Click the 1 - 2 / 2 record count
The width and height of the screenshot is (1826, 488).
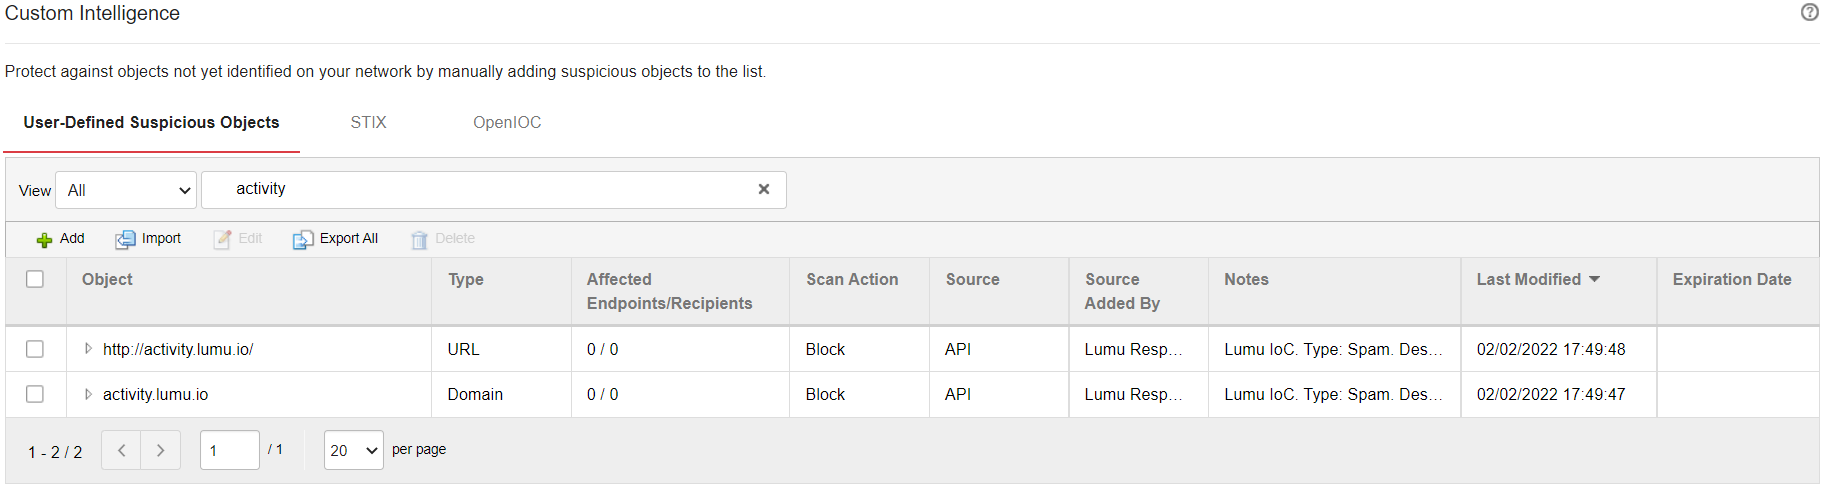coord(55,452)
